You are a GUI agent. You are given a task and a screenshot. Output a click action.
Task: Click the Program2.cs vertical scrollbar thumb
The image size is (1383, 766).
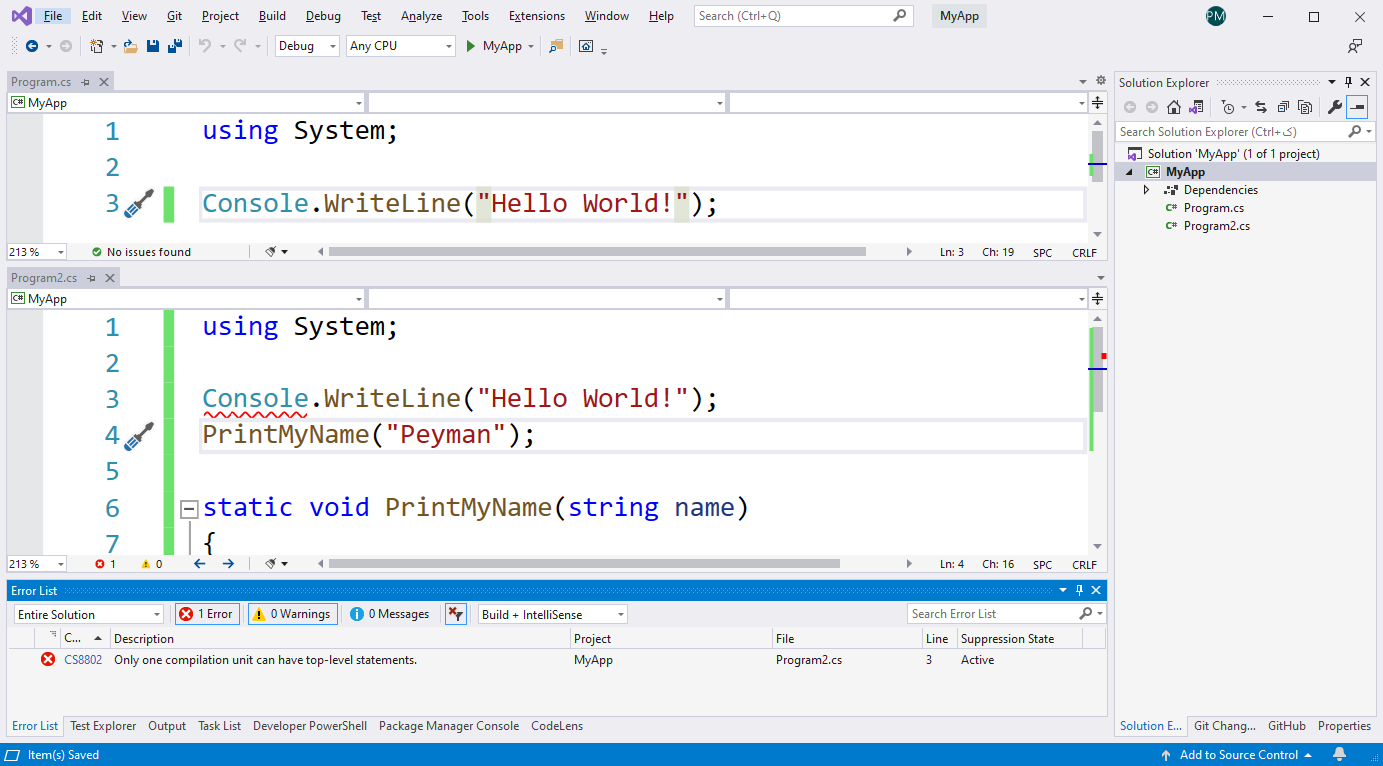pyautogui.click(x=1097, y=369)
